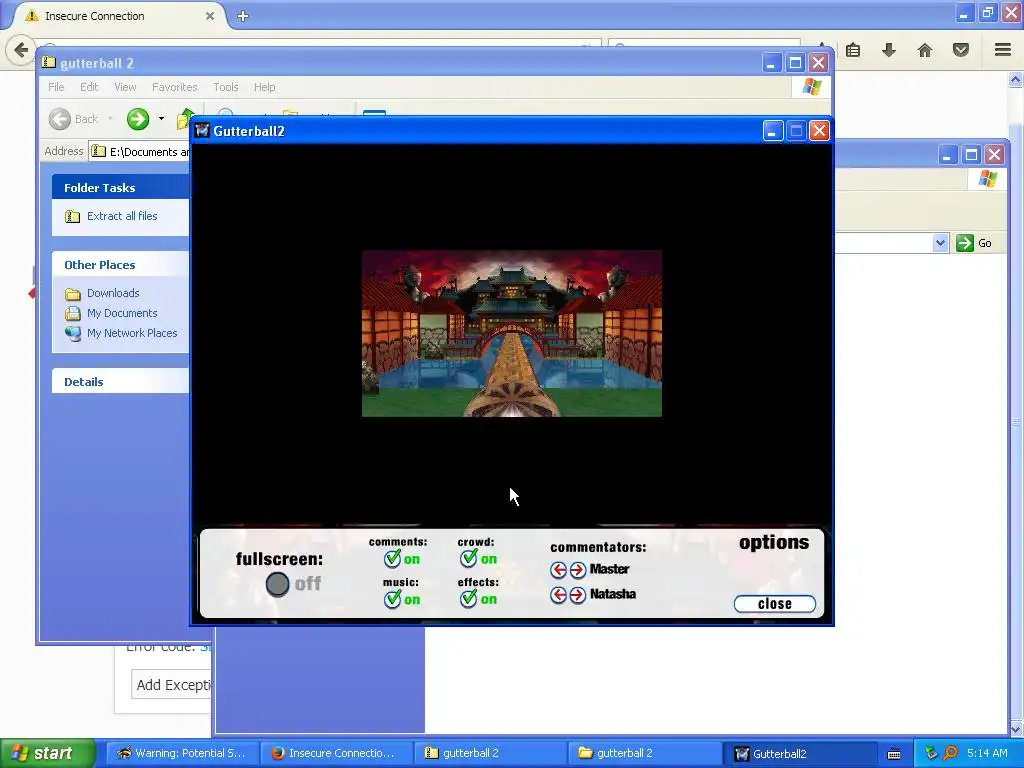1024x768 pixels.
Task: Click Go button in background Explorer window
Action: 974,243
